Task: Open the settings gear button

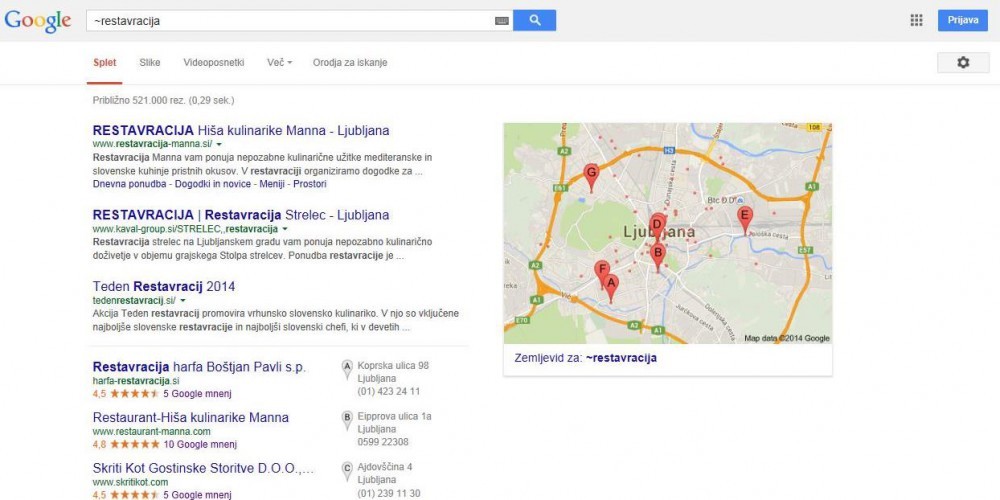Action: pyautogui.click(x=963, y=62)
